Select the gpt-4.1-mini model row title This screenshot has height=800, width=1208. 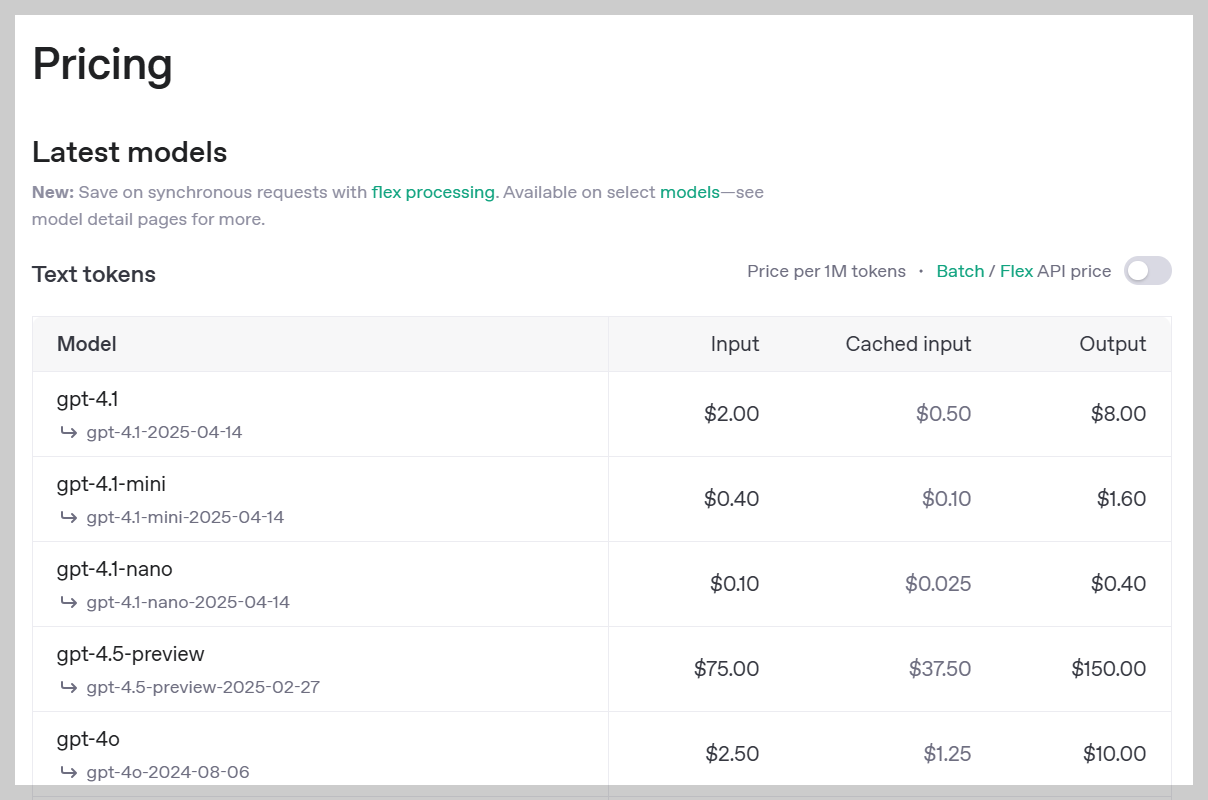pyautogui.click(x=111, y=484)
